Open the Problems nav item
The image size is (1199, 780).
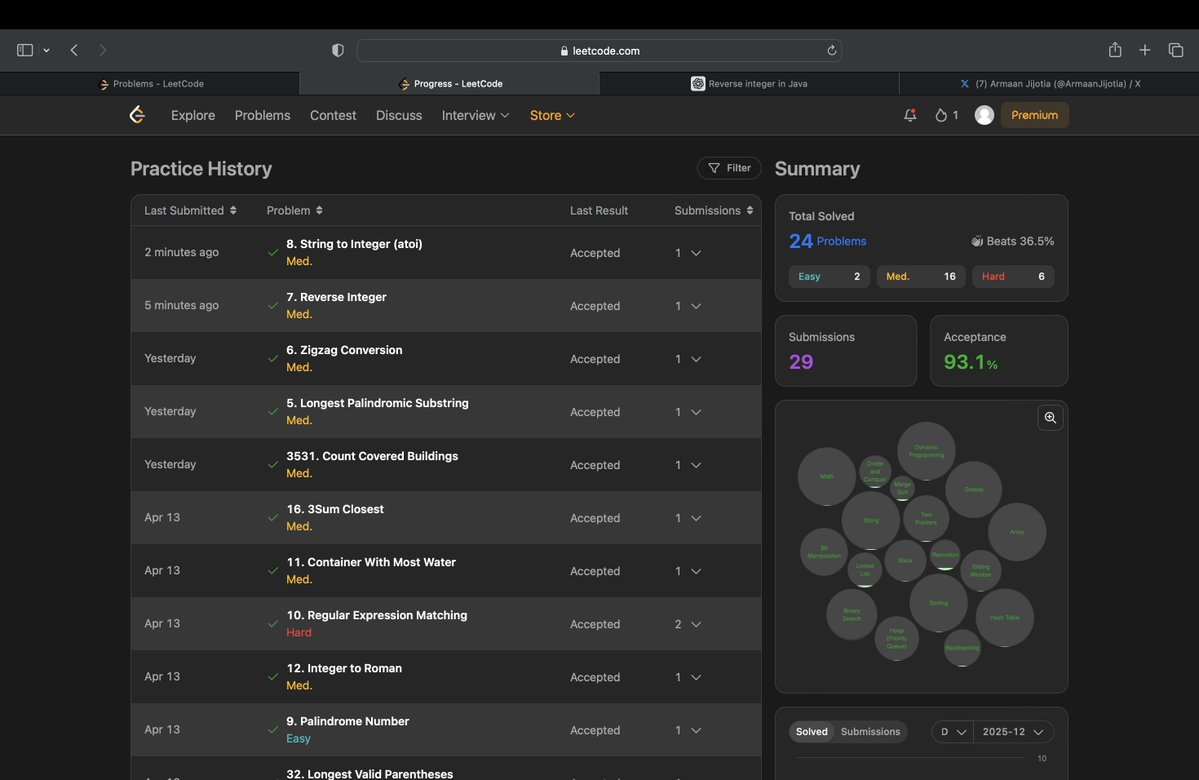[262, 115]
